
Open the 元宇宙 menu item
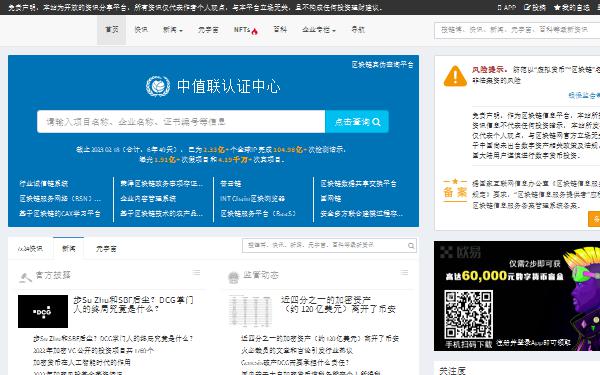[208, 30]
